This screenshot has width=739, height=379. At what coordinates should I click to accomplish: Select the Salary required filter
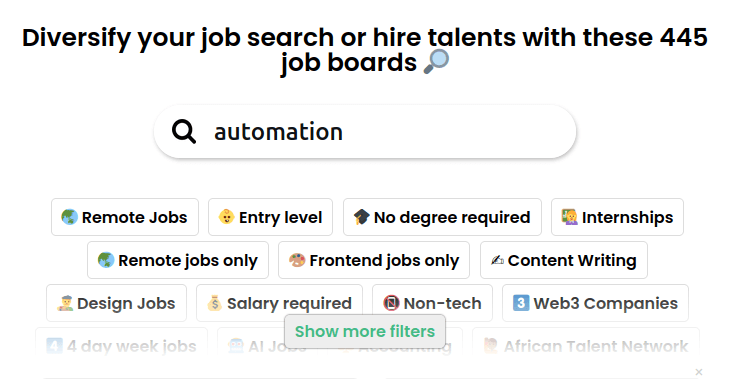coord(279,303)
